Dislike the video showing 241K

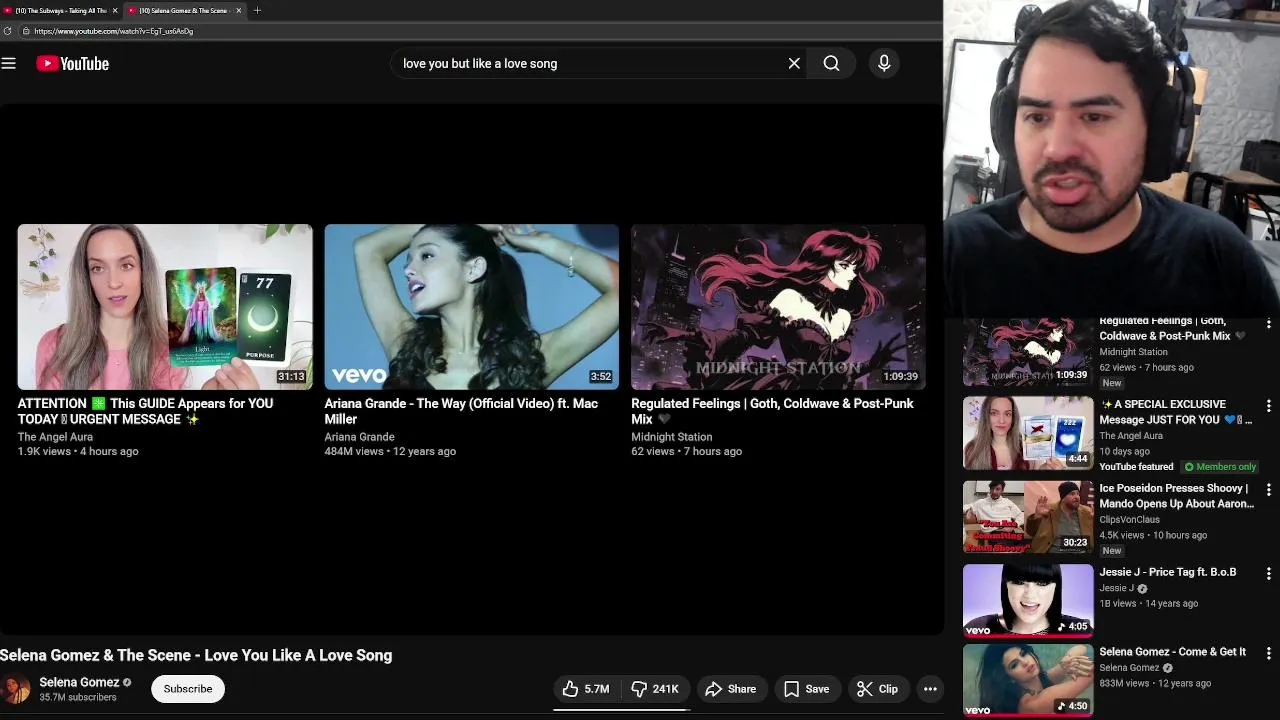tap(655, 689)
